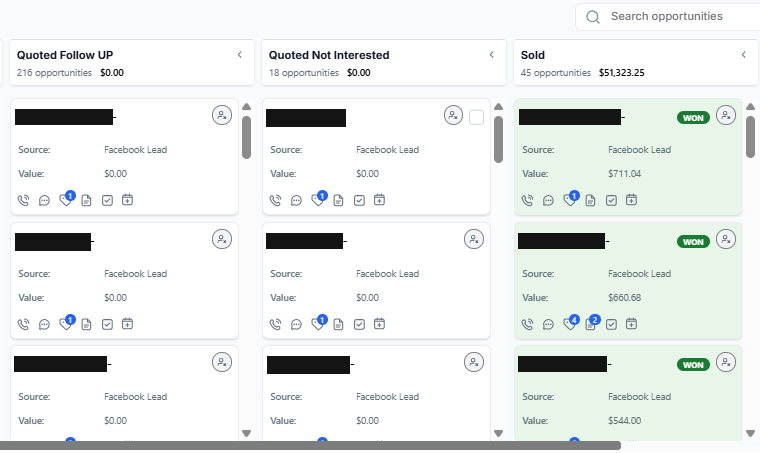Open tags icon on the $711.04 Sold card

coord(570,200)
